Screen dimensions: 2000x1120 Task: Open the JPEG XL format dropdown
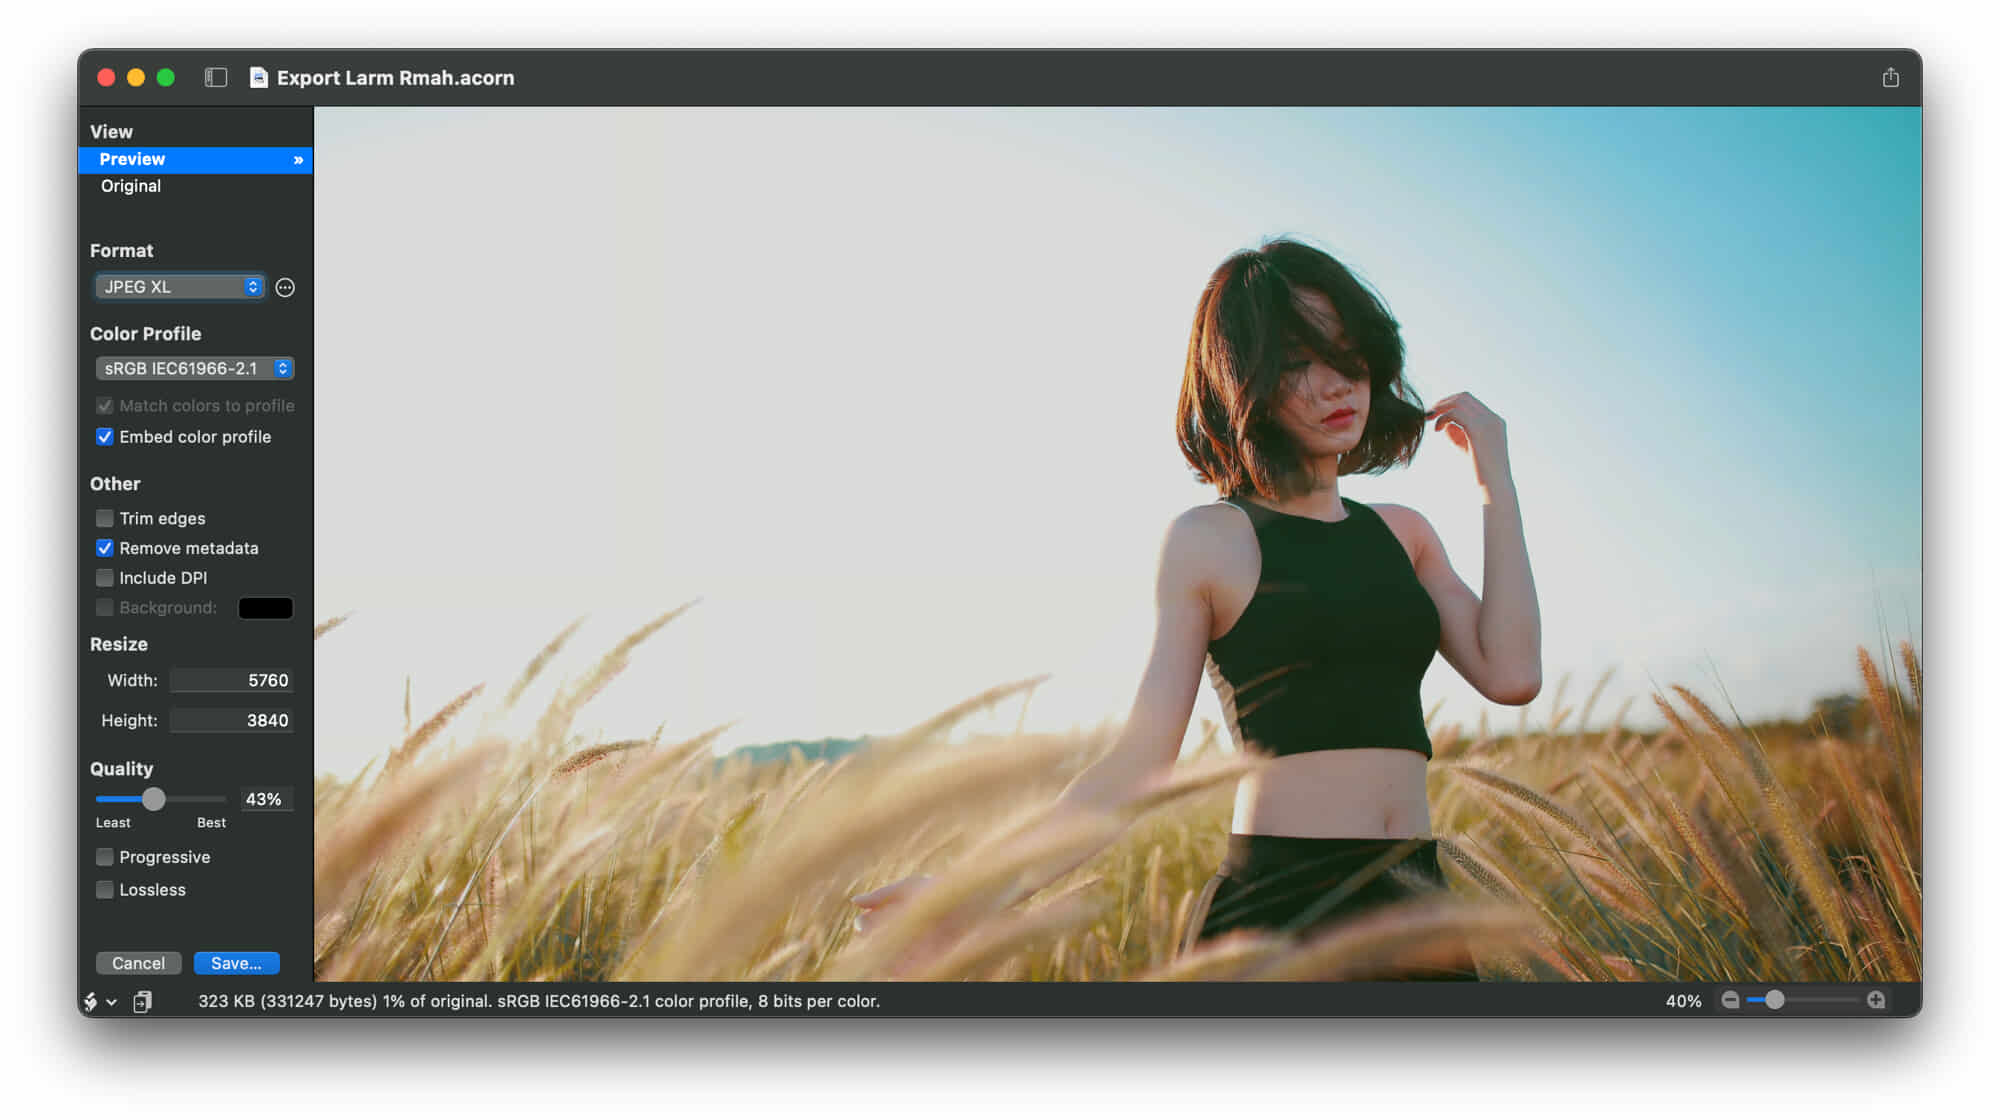coord(180,287)
